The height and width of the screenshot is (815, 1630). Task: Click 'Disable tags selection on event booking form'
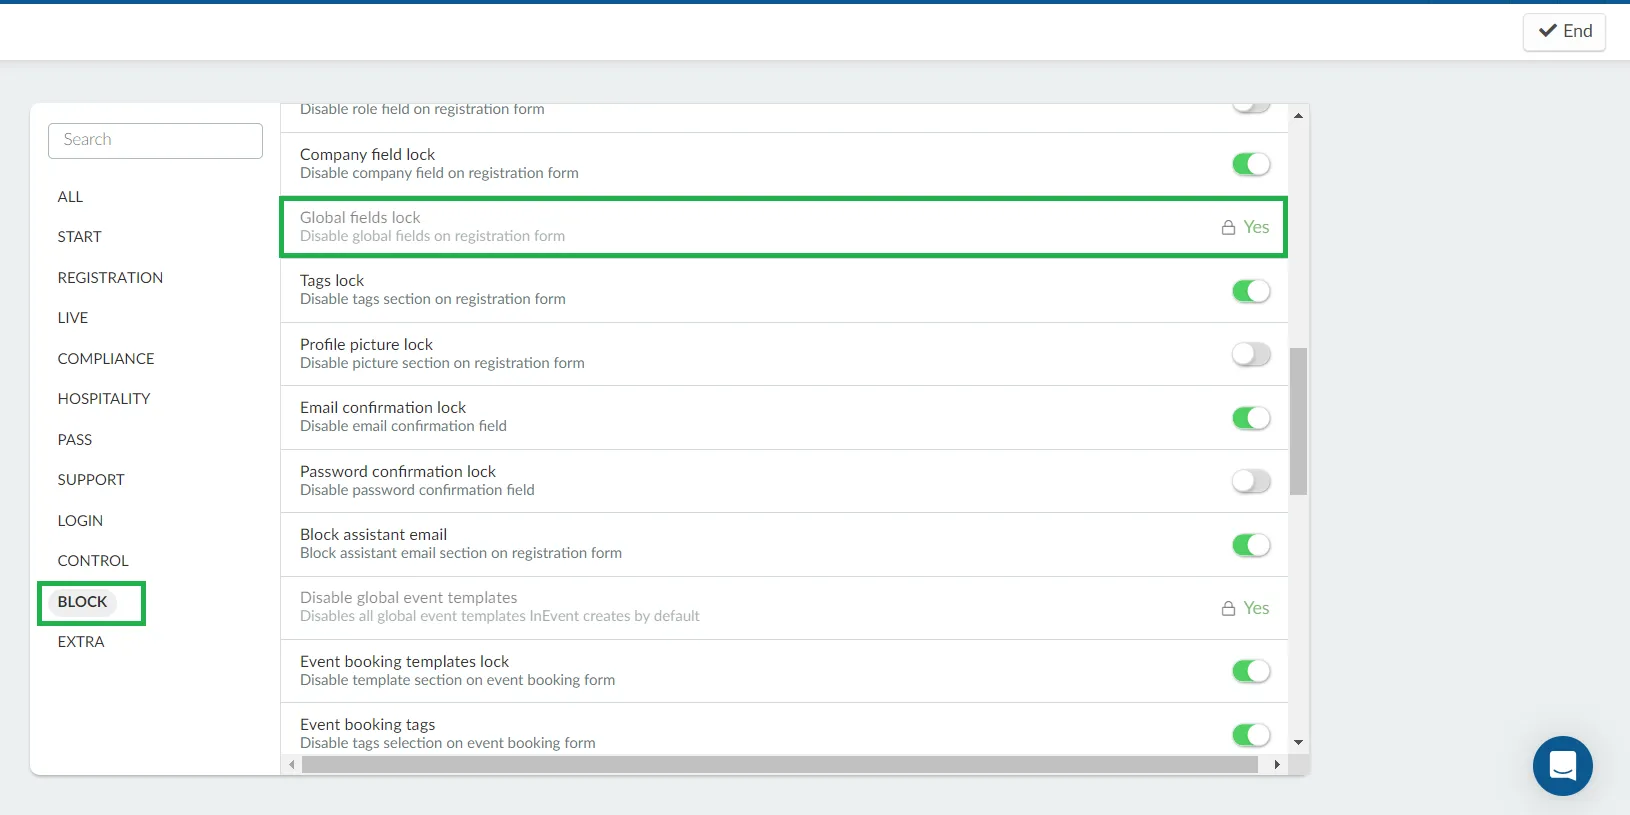coord(447,743)
